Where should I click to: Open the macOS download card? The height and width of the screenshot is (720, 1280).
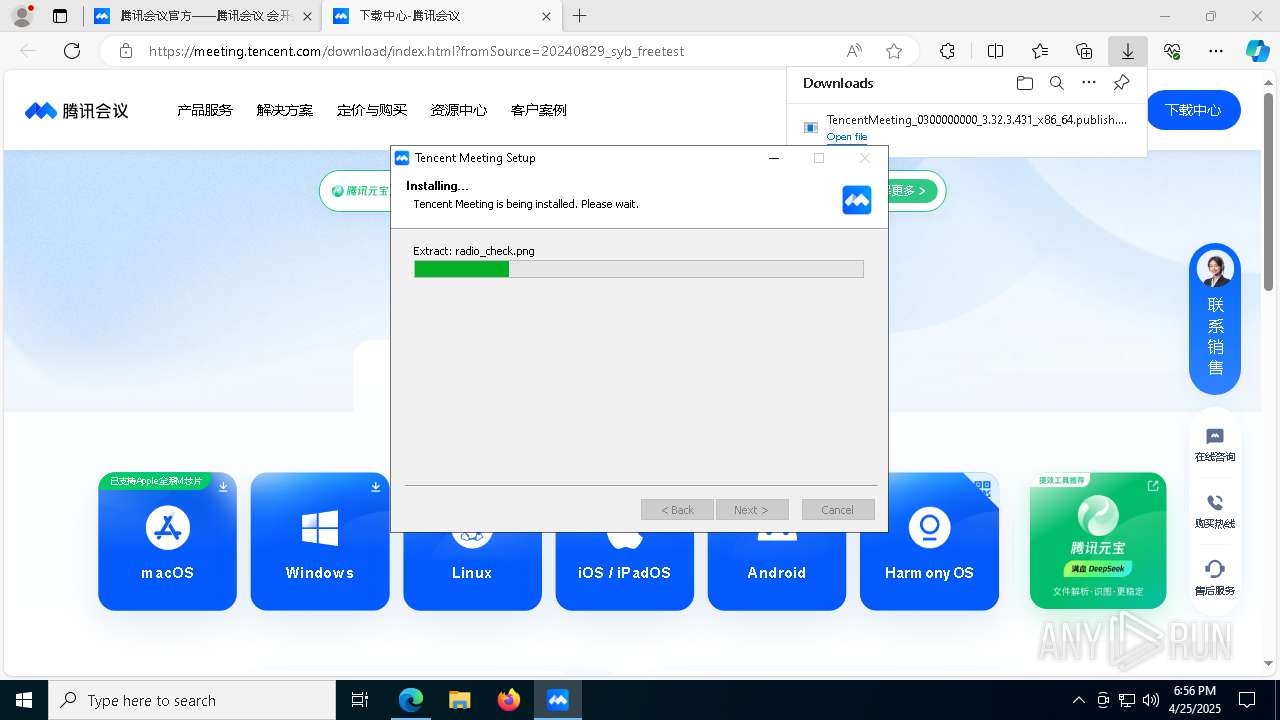[167, 541]
